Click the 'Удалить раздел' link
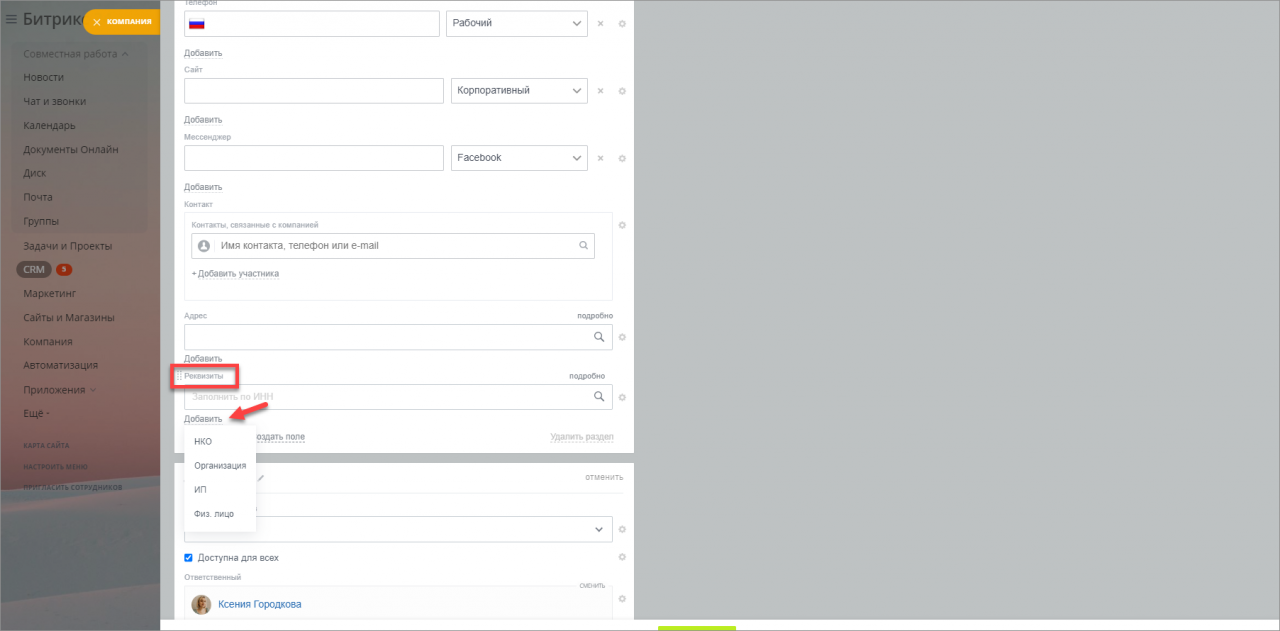 tap(581, 437)
